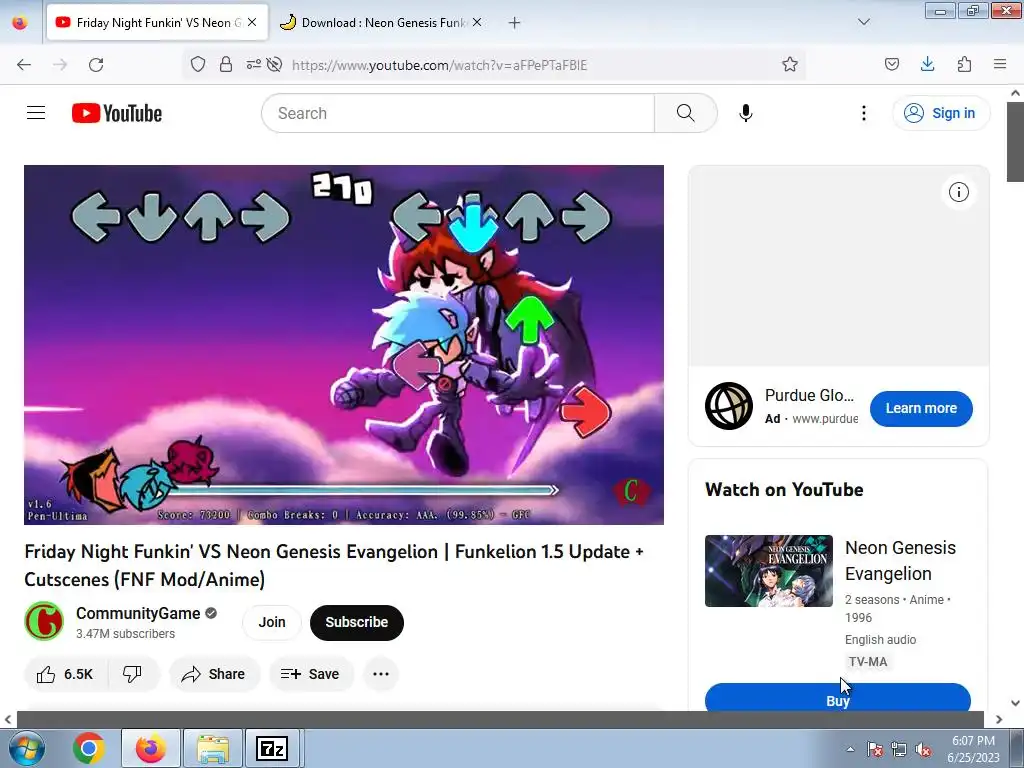This screenshot has width=1024, height=768.
Task: Click the forward navigation arrow
Action: point(60,65)
